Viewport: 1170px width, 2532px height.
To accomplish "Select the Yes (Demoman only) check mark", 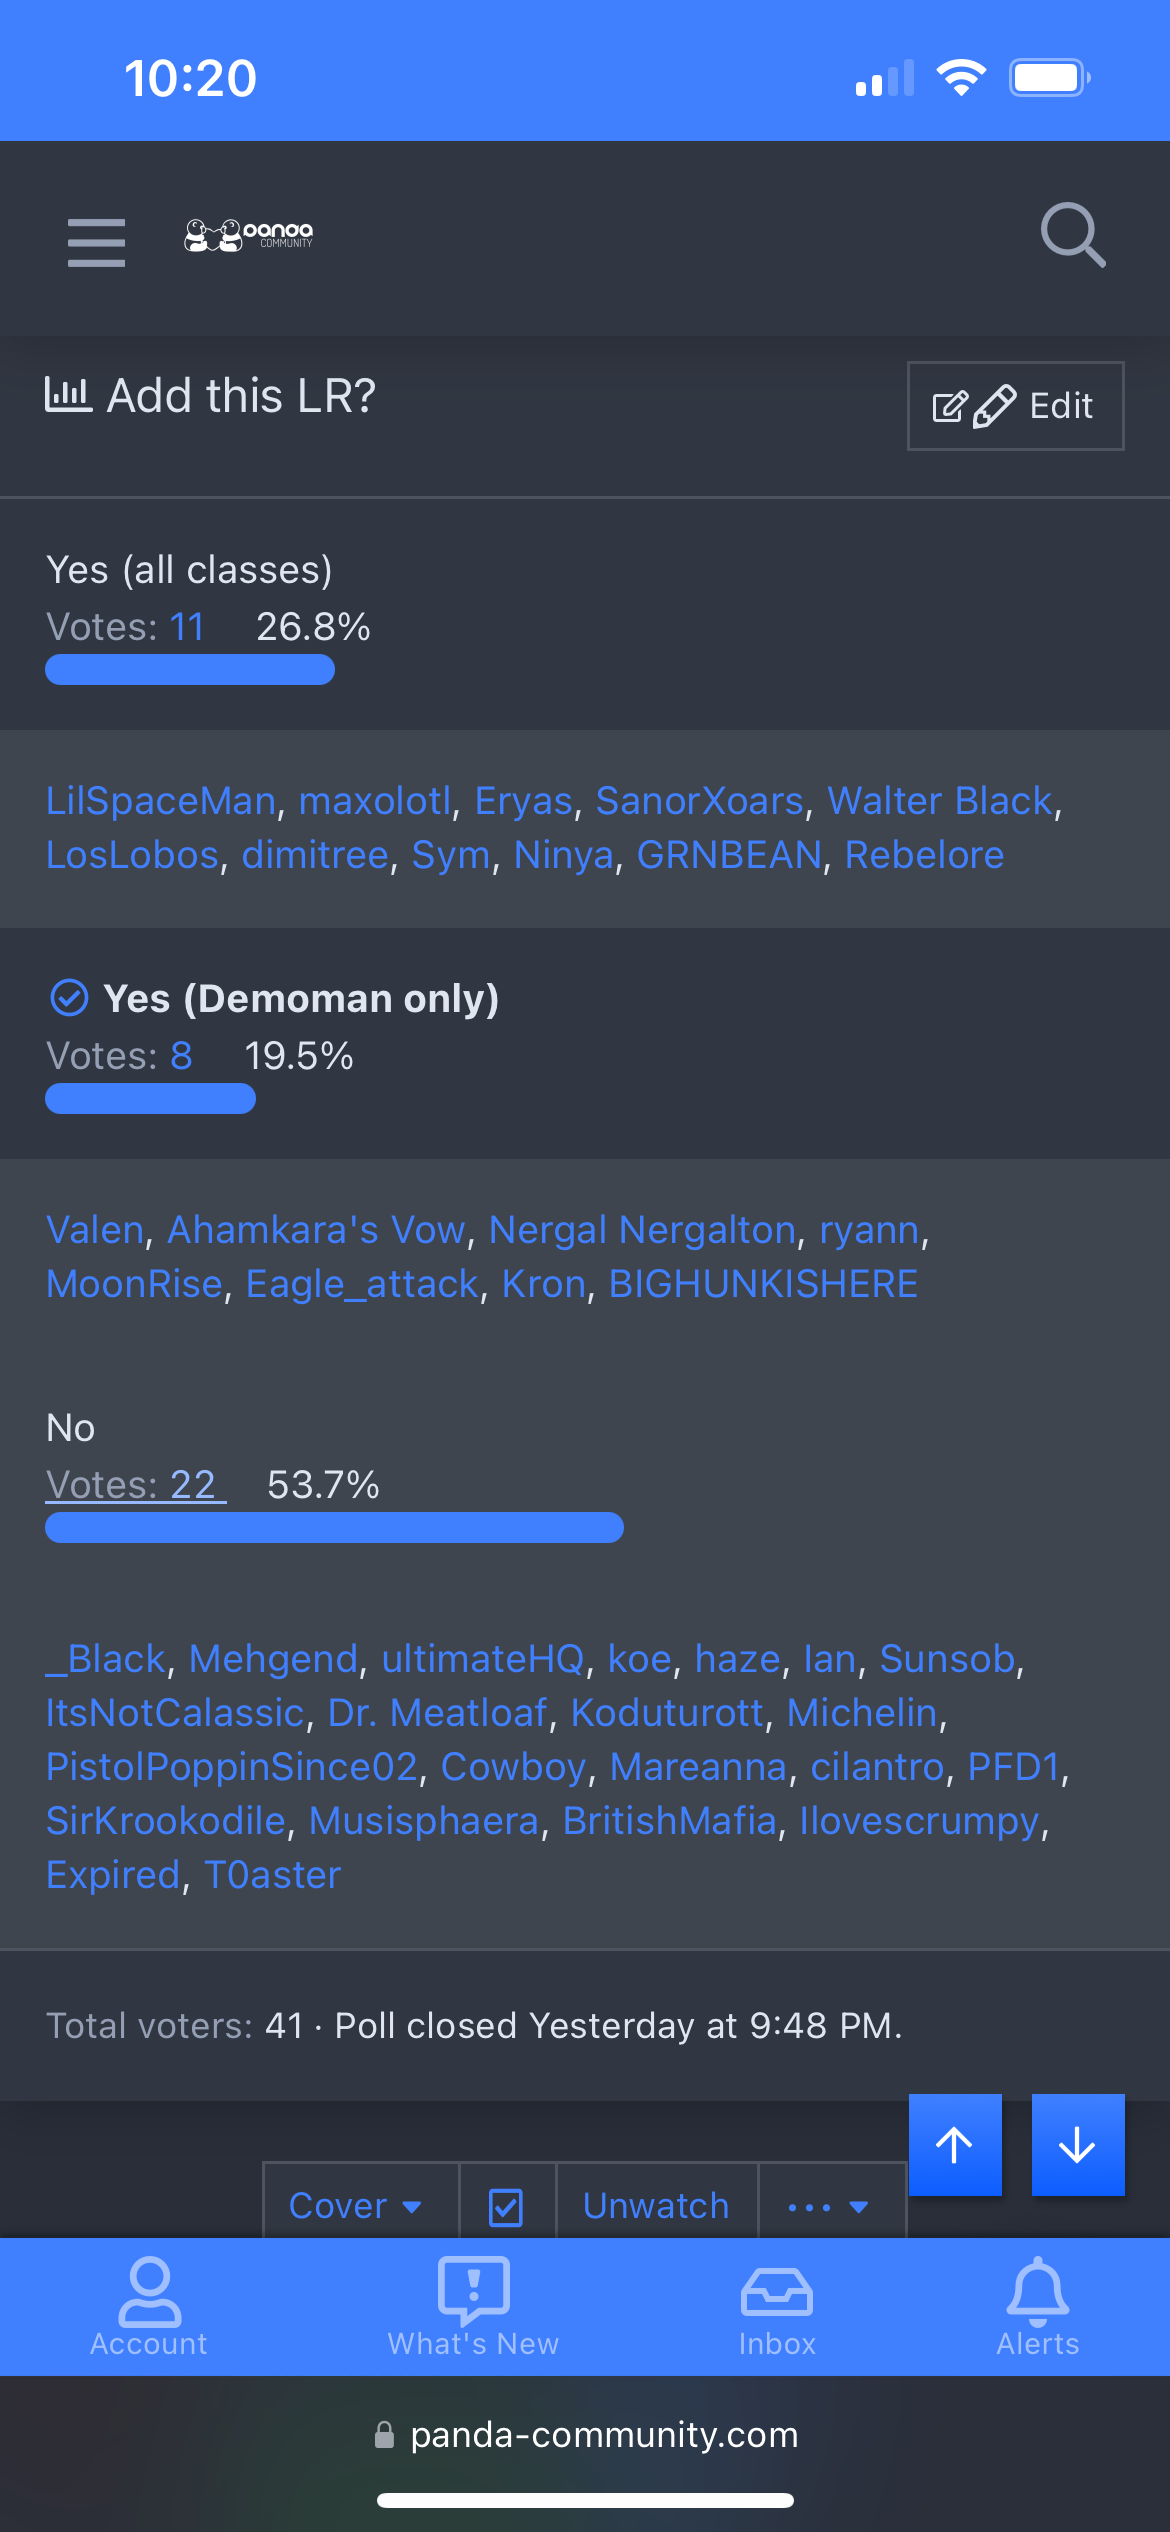I will [x=69, y=998].
